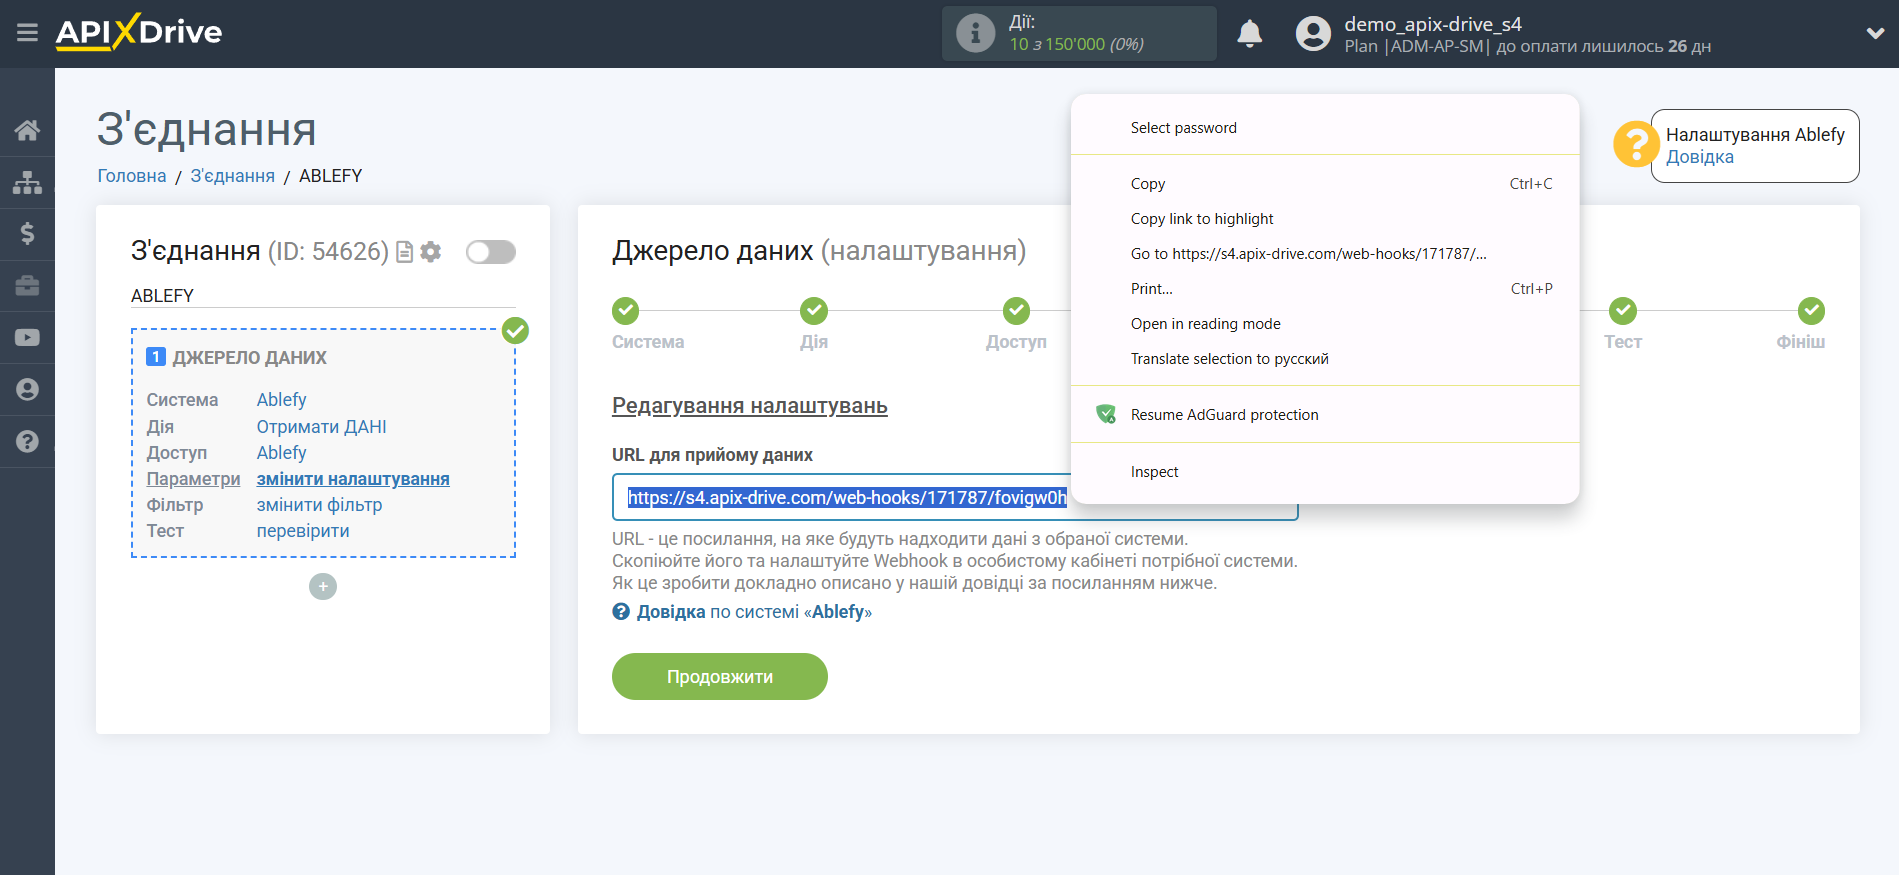Click the actions info icon
Image resolution: width=1899 pixels, height=875 pixels.
click(x=975, y=33)
